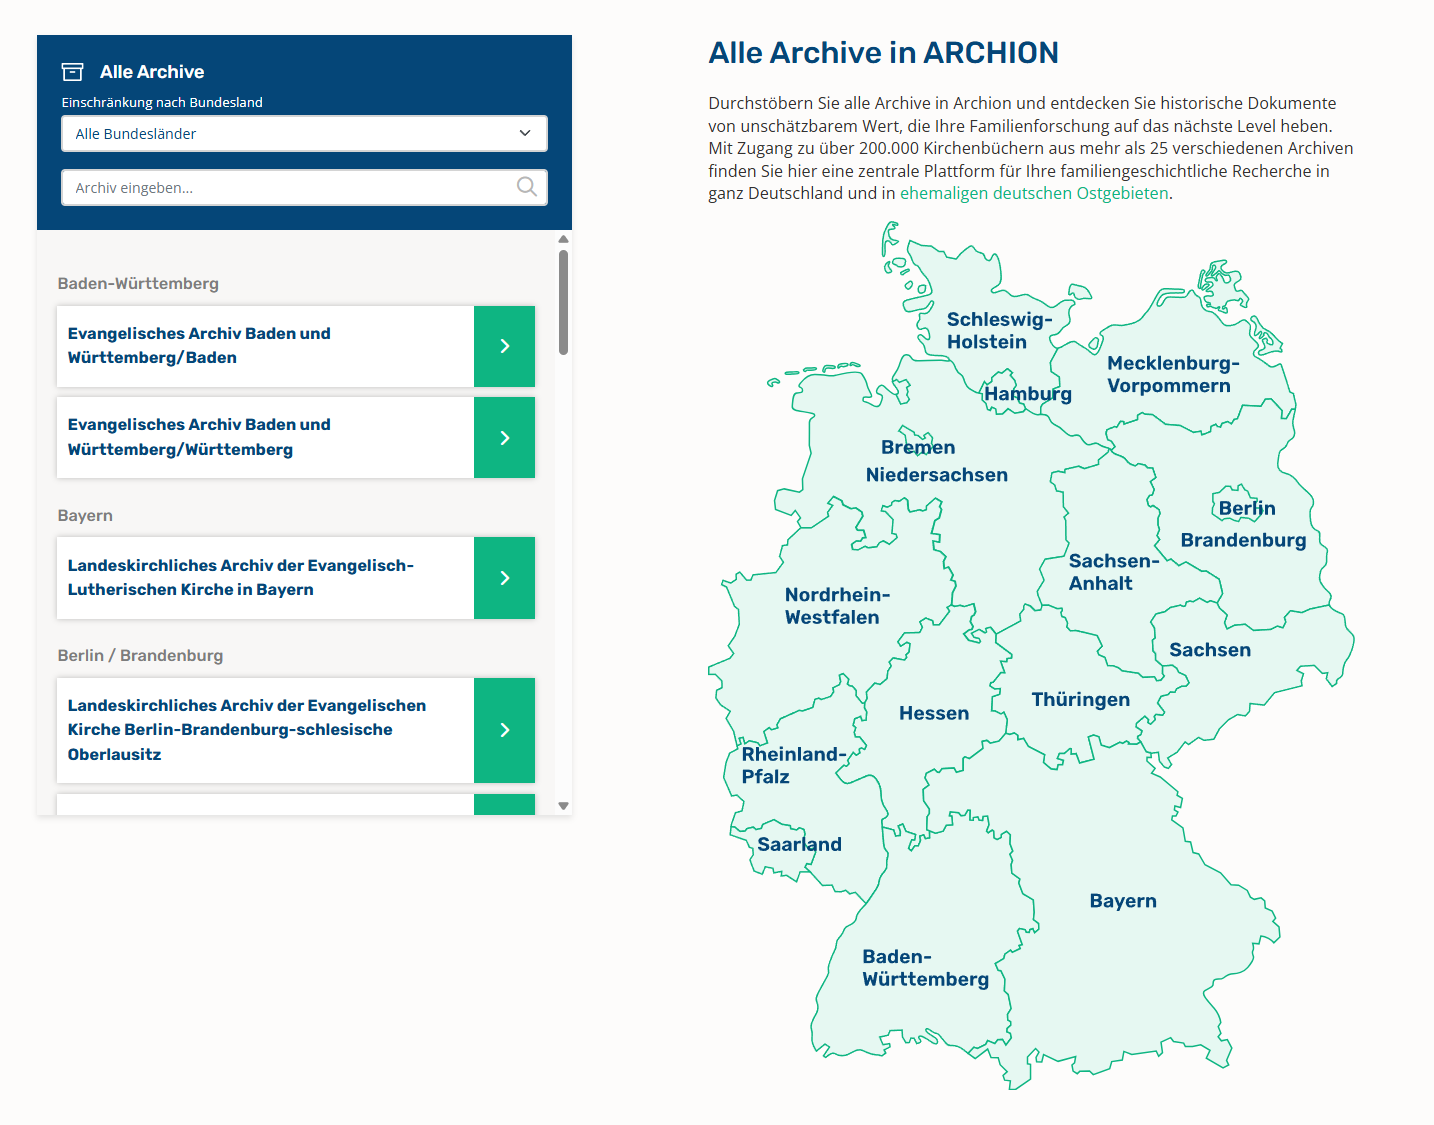Viewport: 1434px width, 1125px height.
Task: Open arrow for Württemberg/Württemberg archive
Action: [x=504, y=438]
